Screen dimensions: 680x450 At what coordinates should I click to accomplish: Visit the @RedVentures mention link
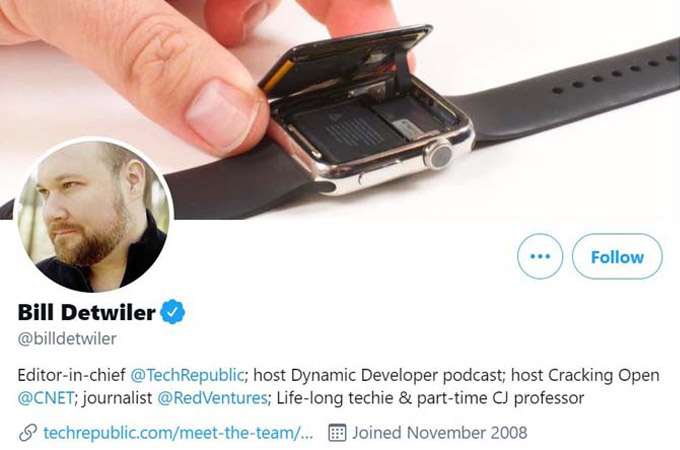(x=212, y=398)
